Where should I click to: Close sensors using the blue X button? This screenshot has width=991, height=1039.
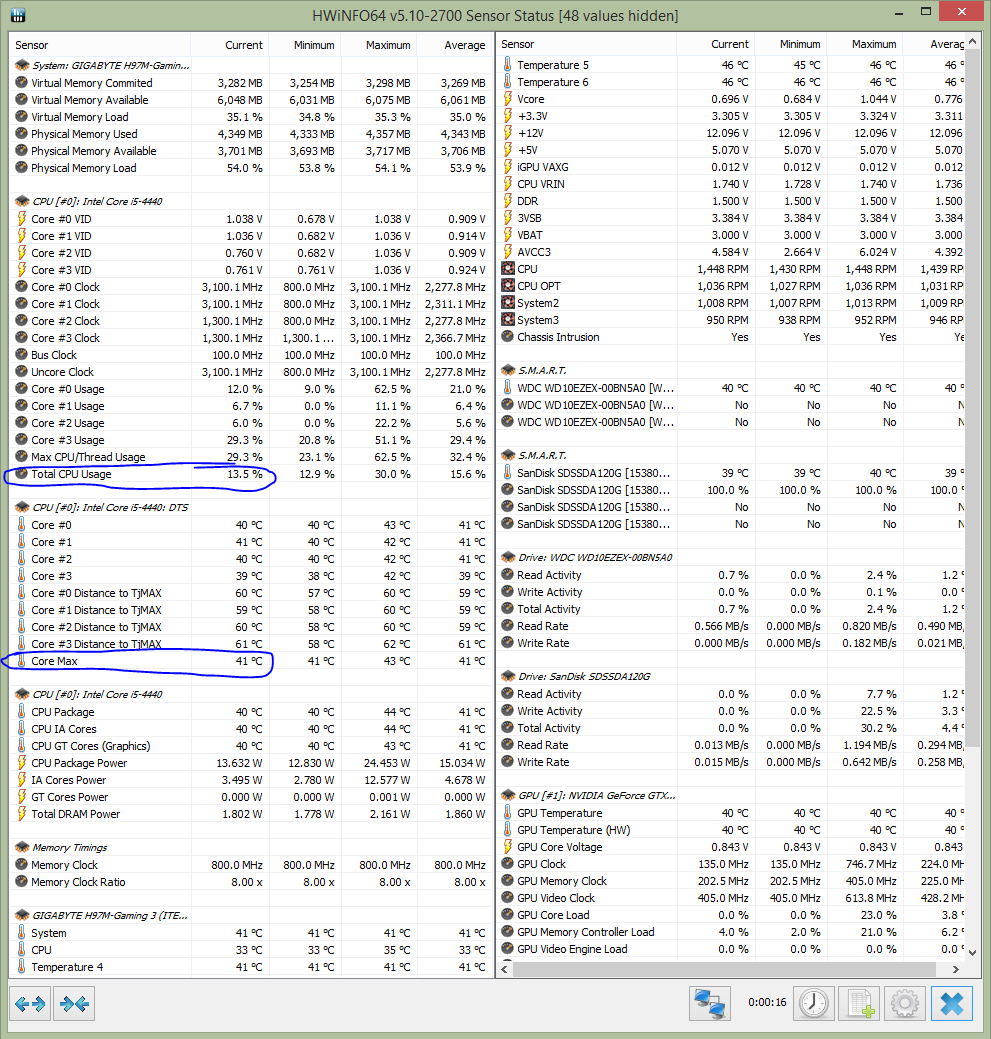tap(952, 1003)
